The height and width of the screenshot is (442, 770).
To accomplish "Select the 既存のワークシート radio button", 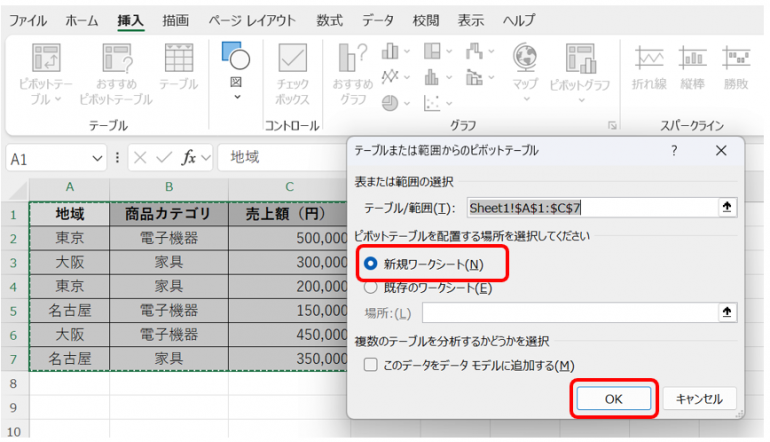I will pyautogui.click(x=371, y=288).
